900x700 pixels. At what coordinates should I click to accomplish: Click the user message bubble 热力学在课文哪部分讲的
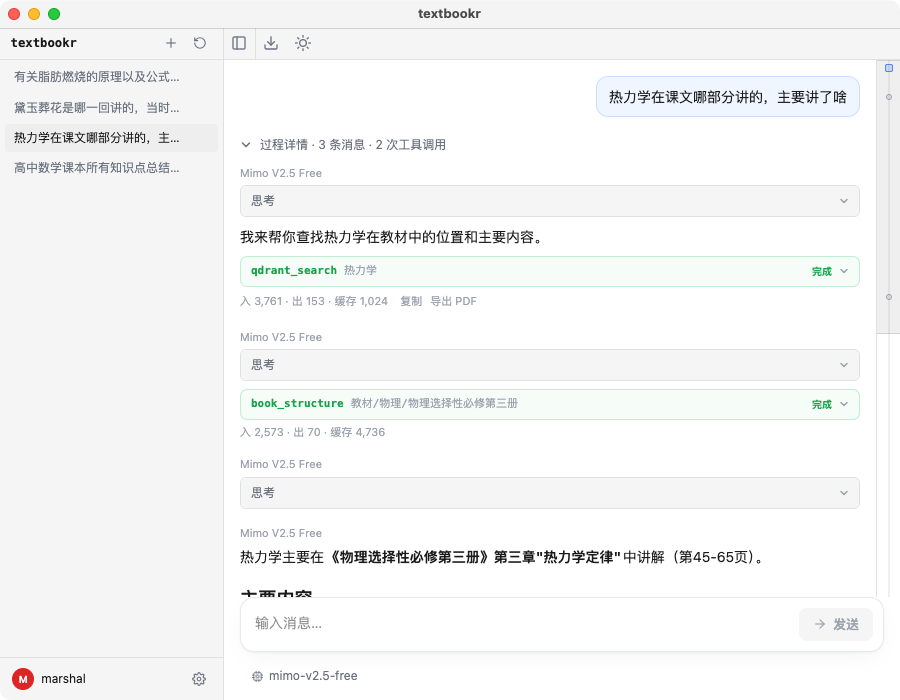click(x=727, y=97)
